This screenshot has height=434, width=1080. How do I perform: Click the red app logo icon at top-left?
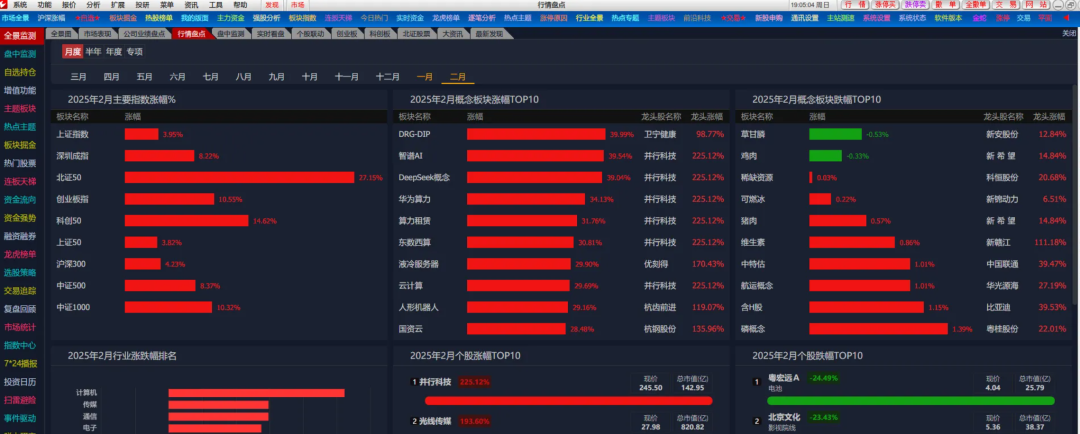coord(5,5)
